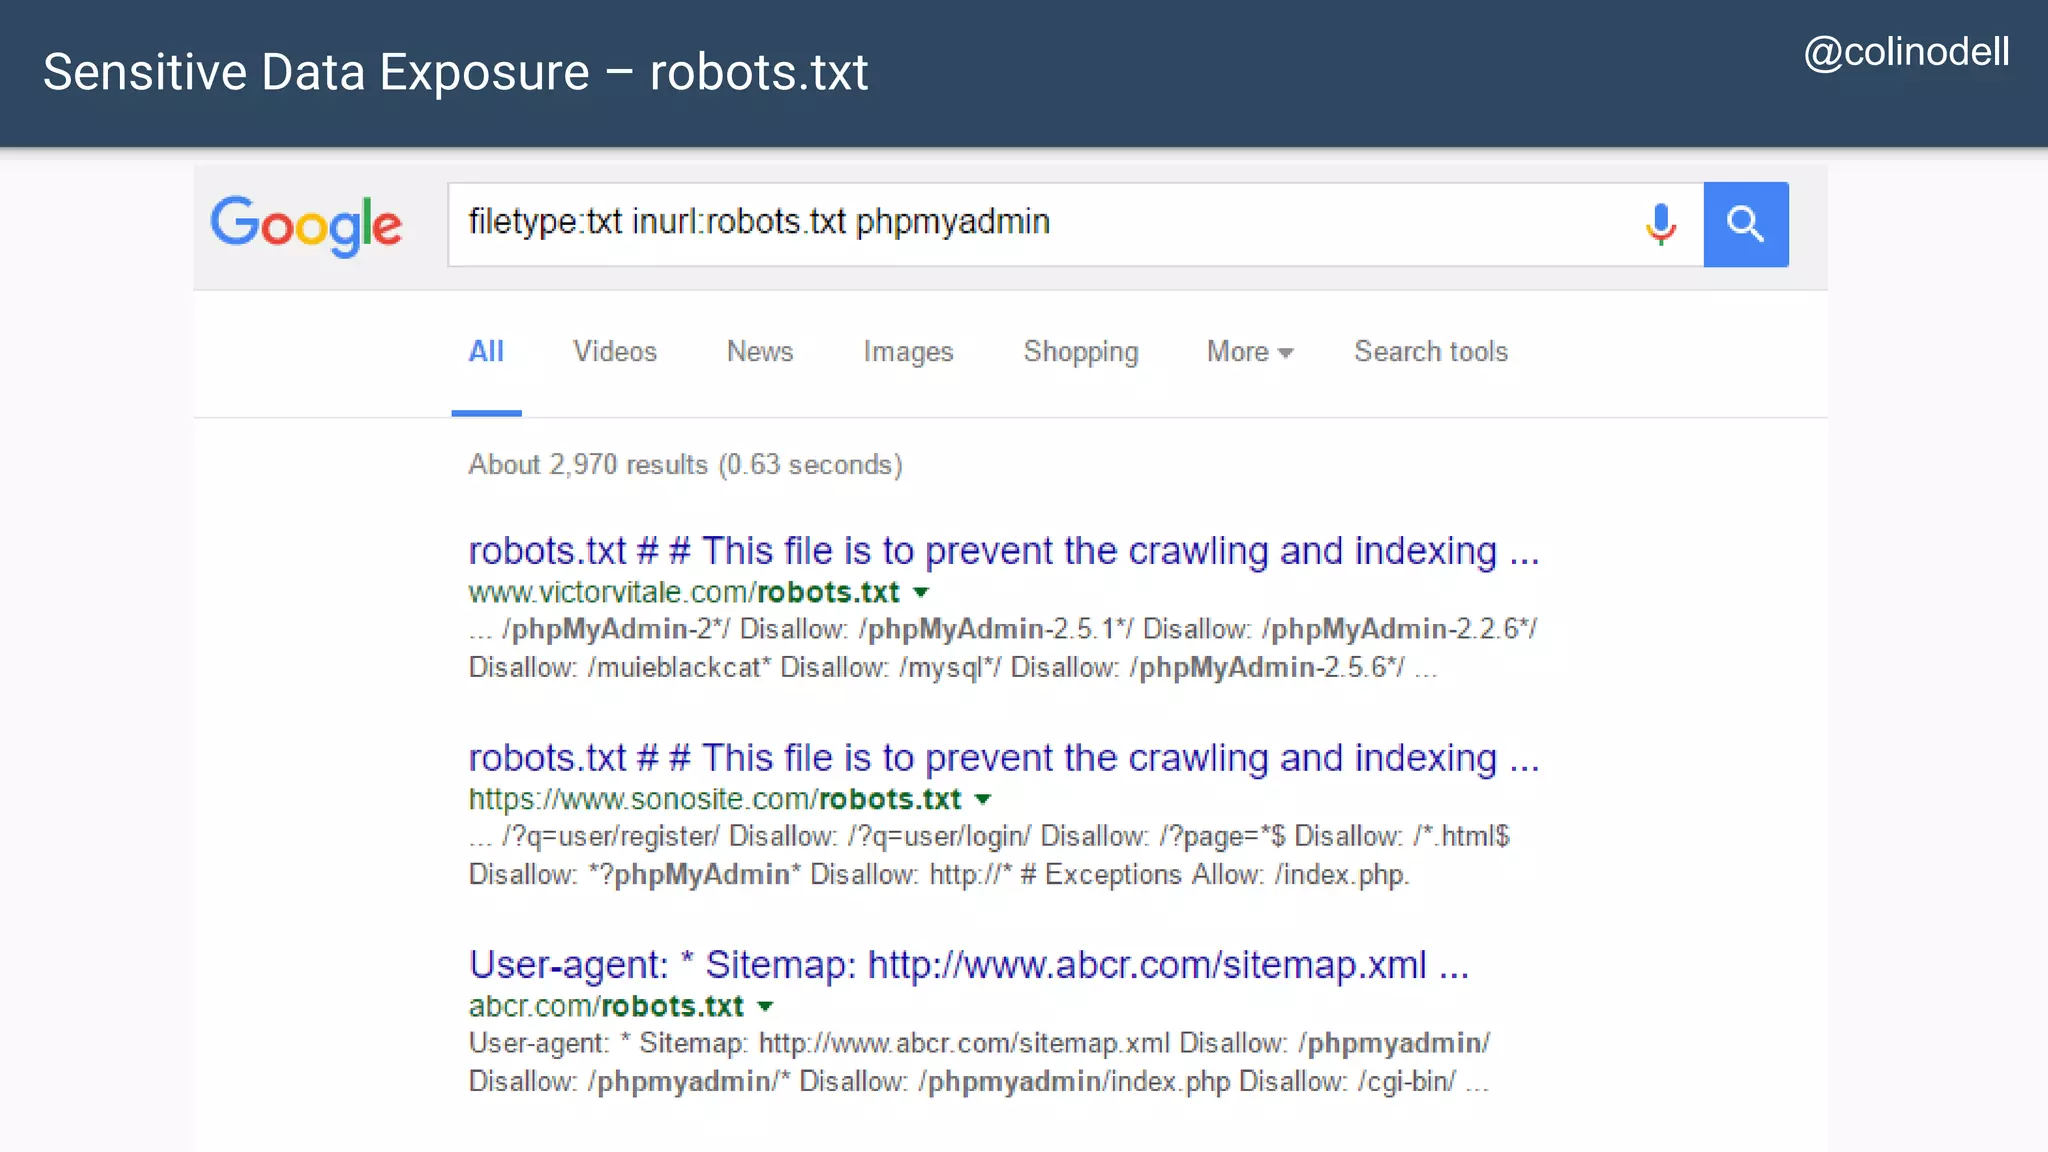Focus the search query input field
The image size is (2048, 1152).
[x=1076, y=224]
